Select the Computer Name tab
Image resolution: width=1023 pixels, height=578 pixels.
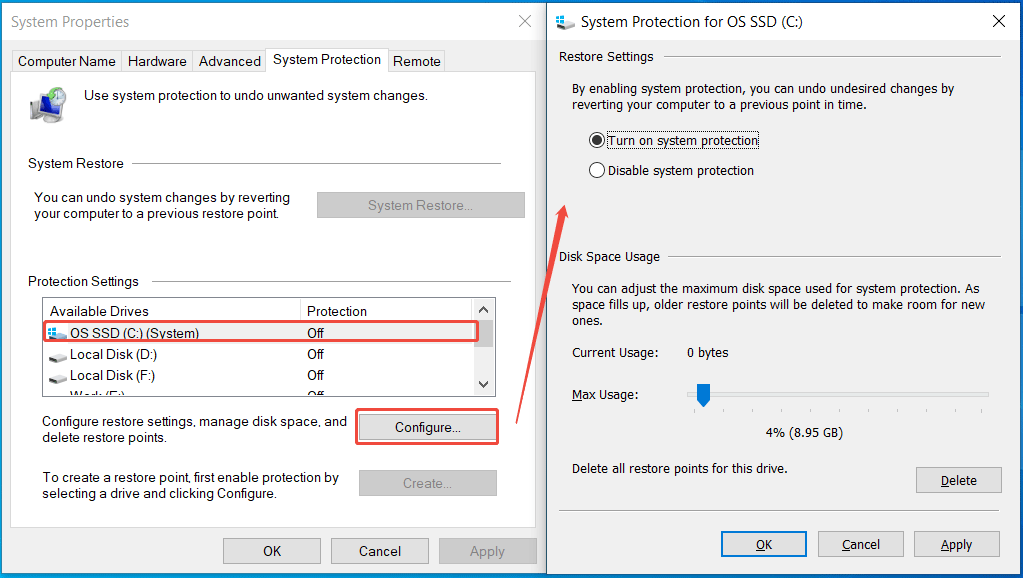click(x=65, y=60)
